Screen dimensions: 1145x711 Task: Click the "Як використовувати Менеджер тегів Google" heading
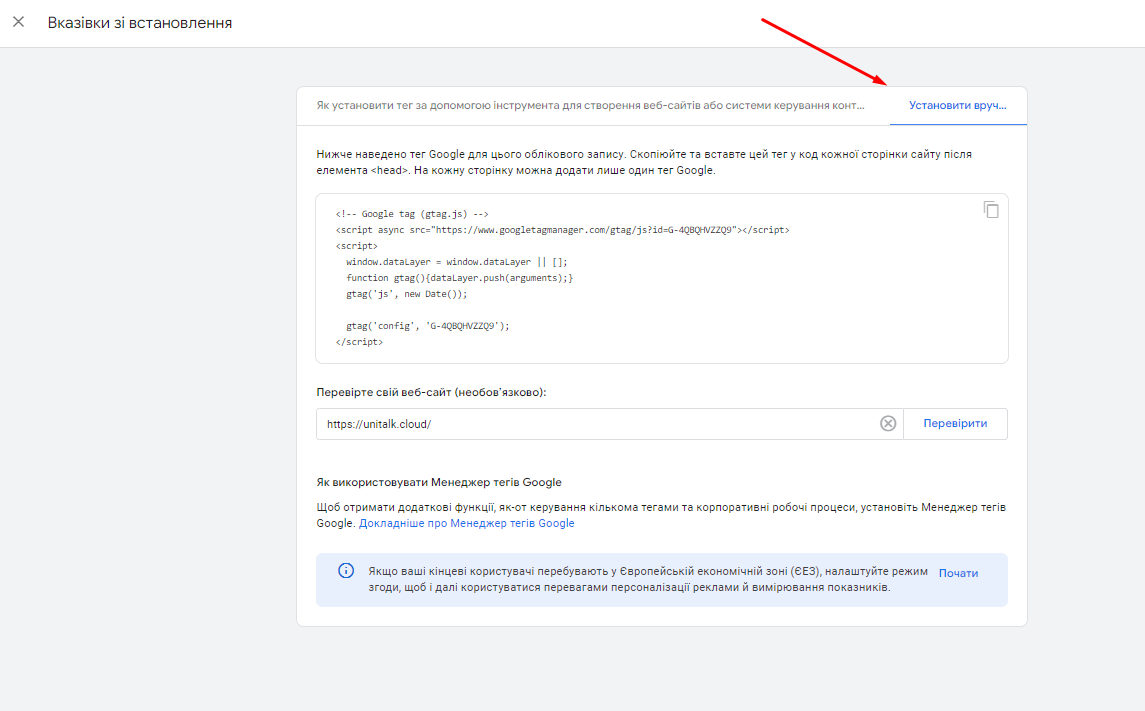pos(439,482)
